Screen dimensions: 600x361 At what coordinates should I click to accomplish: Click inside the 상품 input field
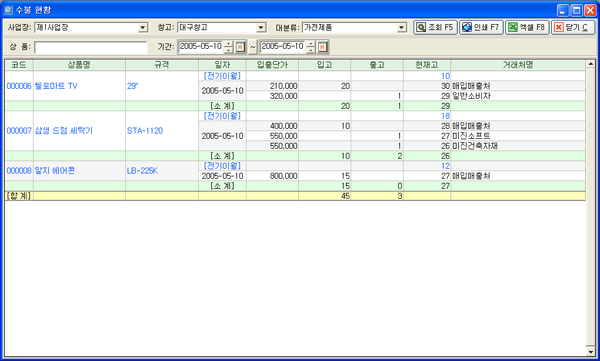pos(91,47)
